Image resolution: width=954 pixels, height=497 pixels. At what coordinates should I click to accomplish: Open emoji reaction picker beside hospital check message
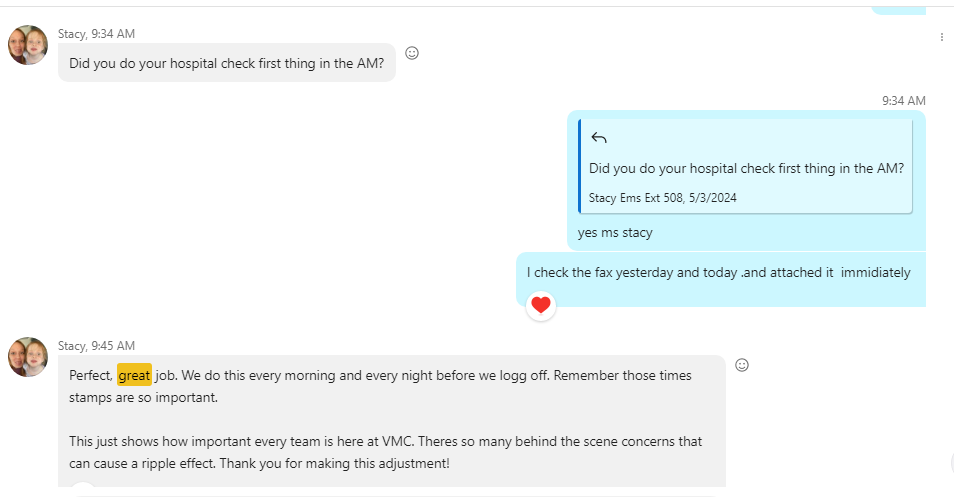411,53
